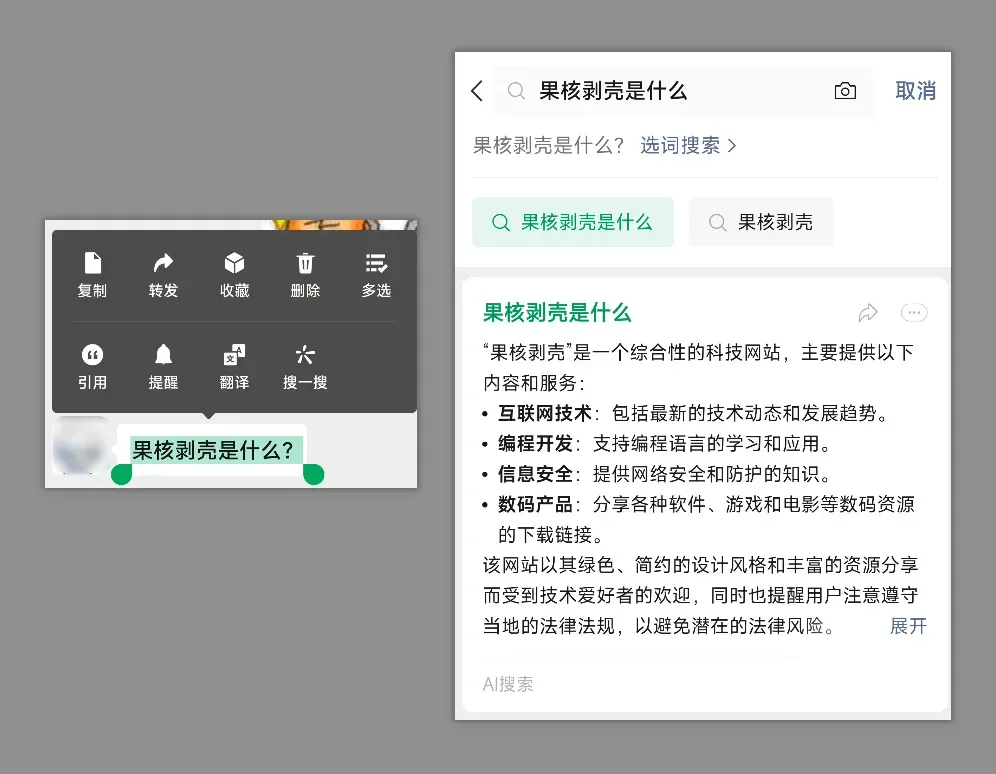Image resolution: width=996 pixels, height=774 pixels.
Task: Select the 果核剥壳是什么 search suggestion chip
Action: [573, 222]
